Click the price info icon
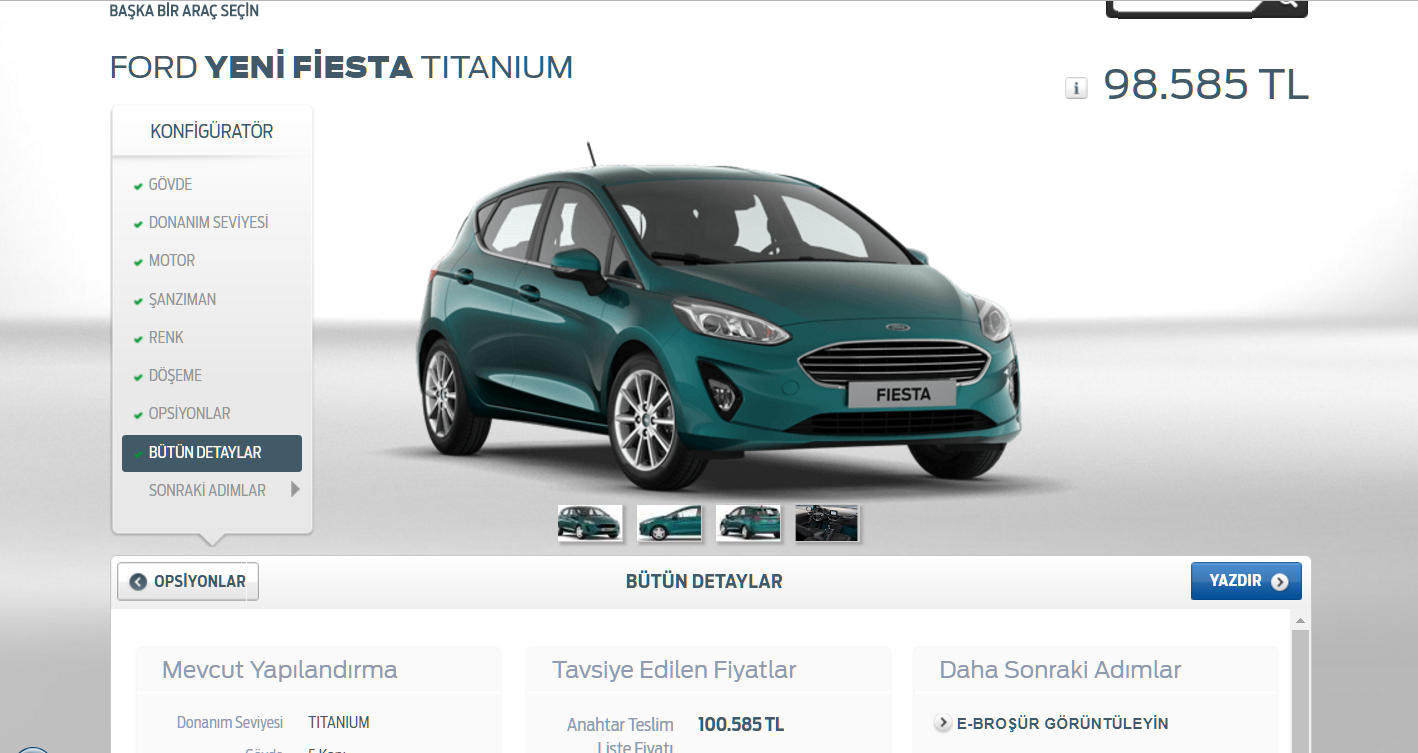Screen dimensions: 1418x753 pos(1076,88)
